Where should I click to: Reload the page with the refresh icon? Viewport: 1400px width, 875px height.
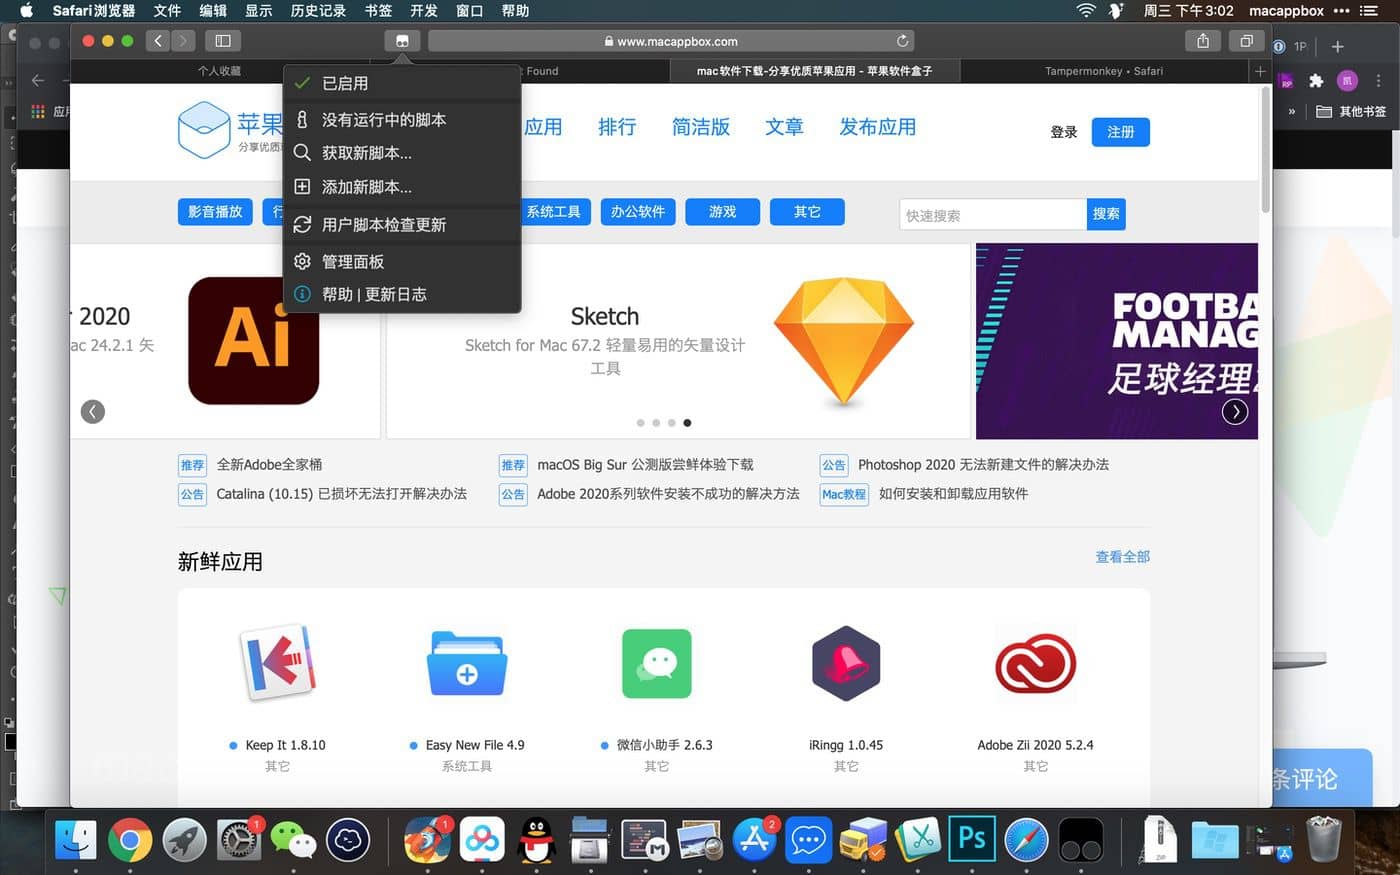pyautogui.click(x=902, y=41)
